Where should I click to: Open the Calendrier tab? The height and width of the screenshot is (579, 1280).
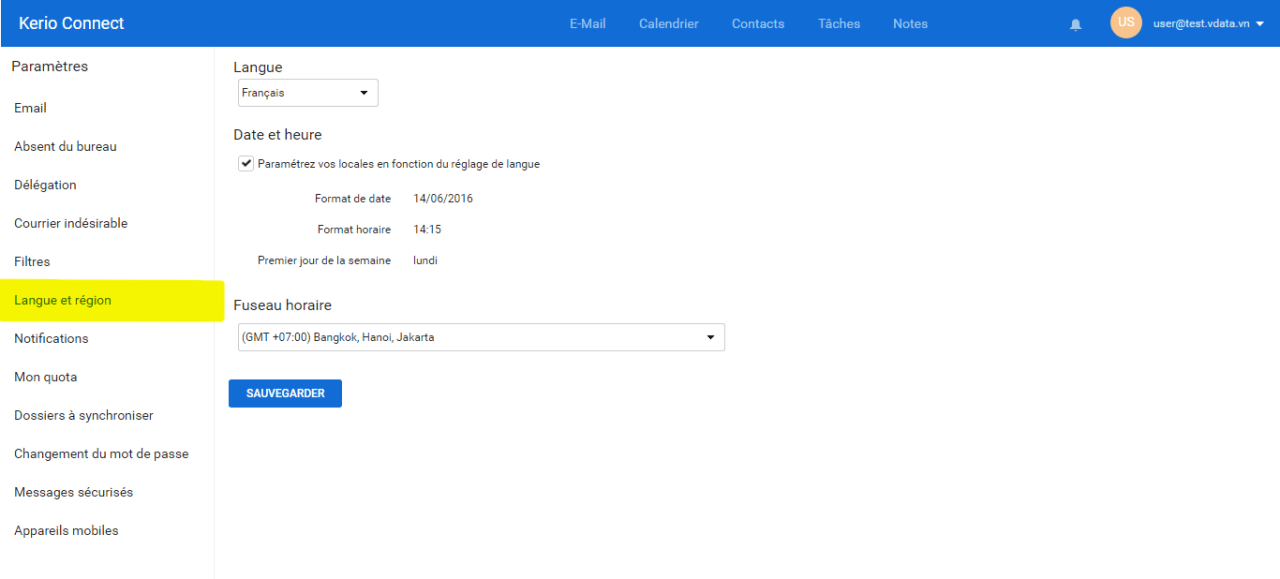(668, 24)
